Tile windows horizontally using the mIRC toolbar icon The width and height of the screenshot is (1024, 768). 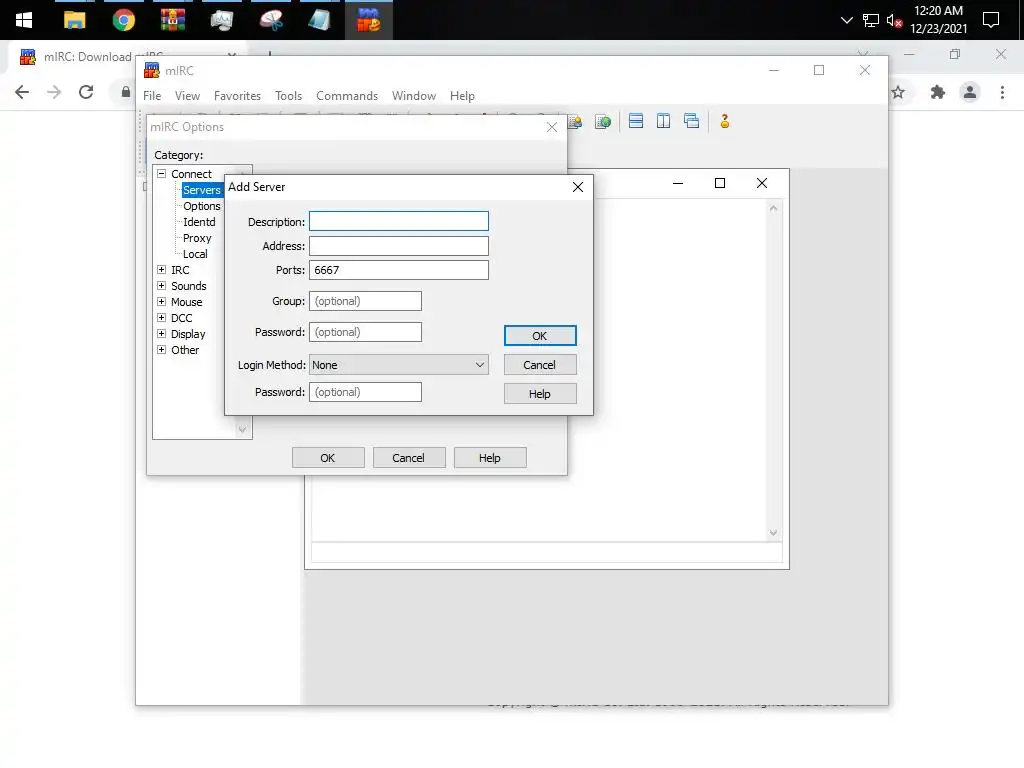635,121
